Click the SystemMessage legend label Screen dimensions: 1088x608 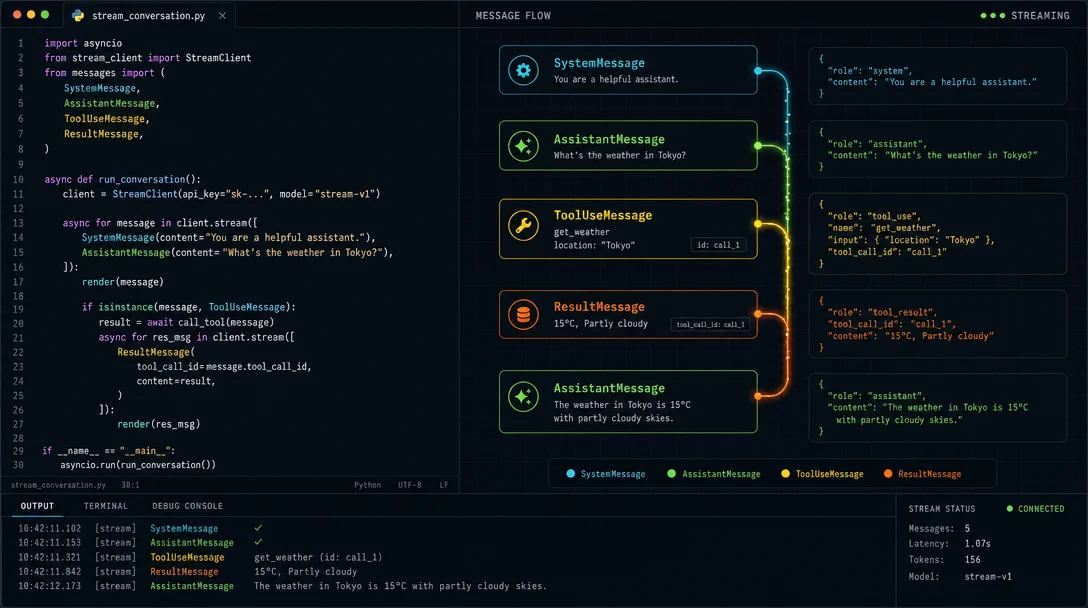[613, 474]
